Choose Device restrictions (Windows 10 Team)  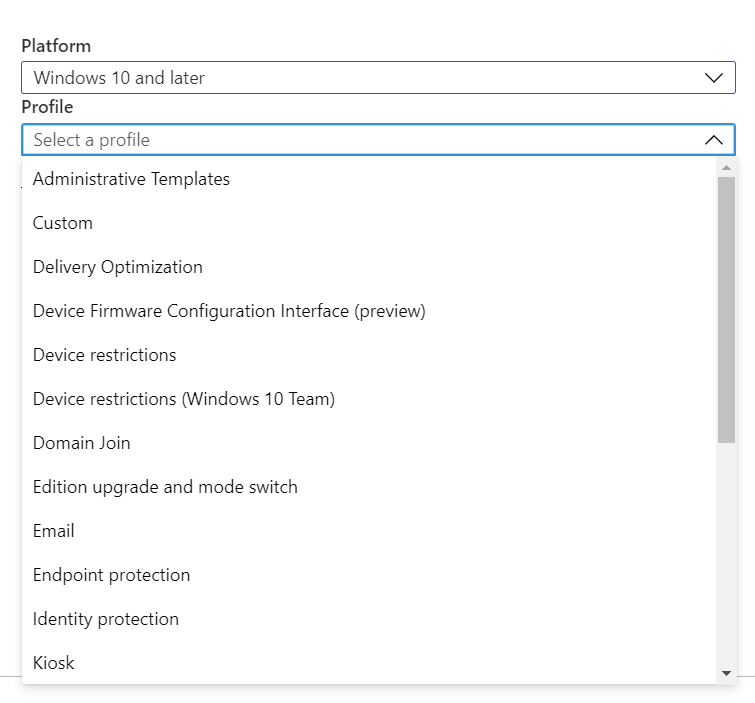[184, 399]
